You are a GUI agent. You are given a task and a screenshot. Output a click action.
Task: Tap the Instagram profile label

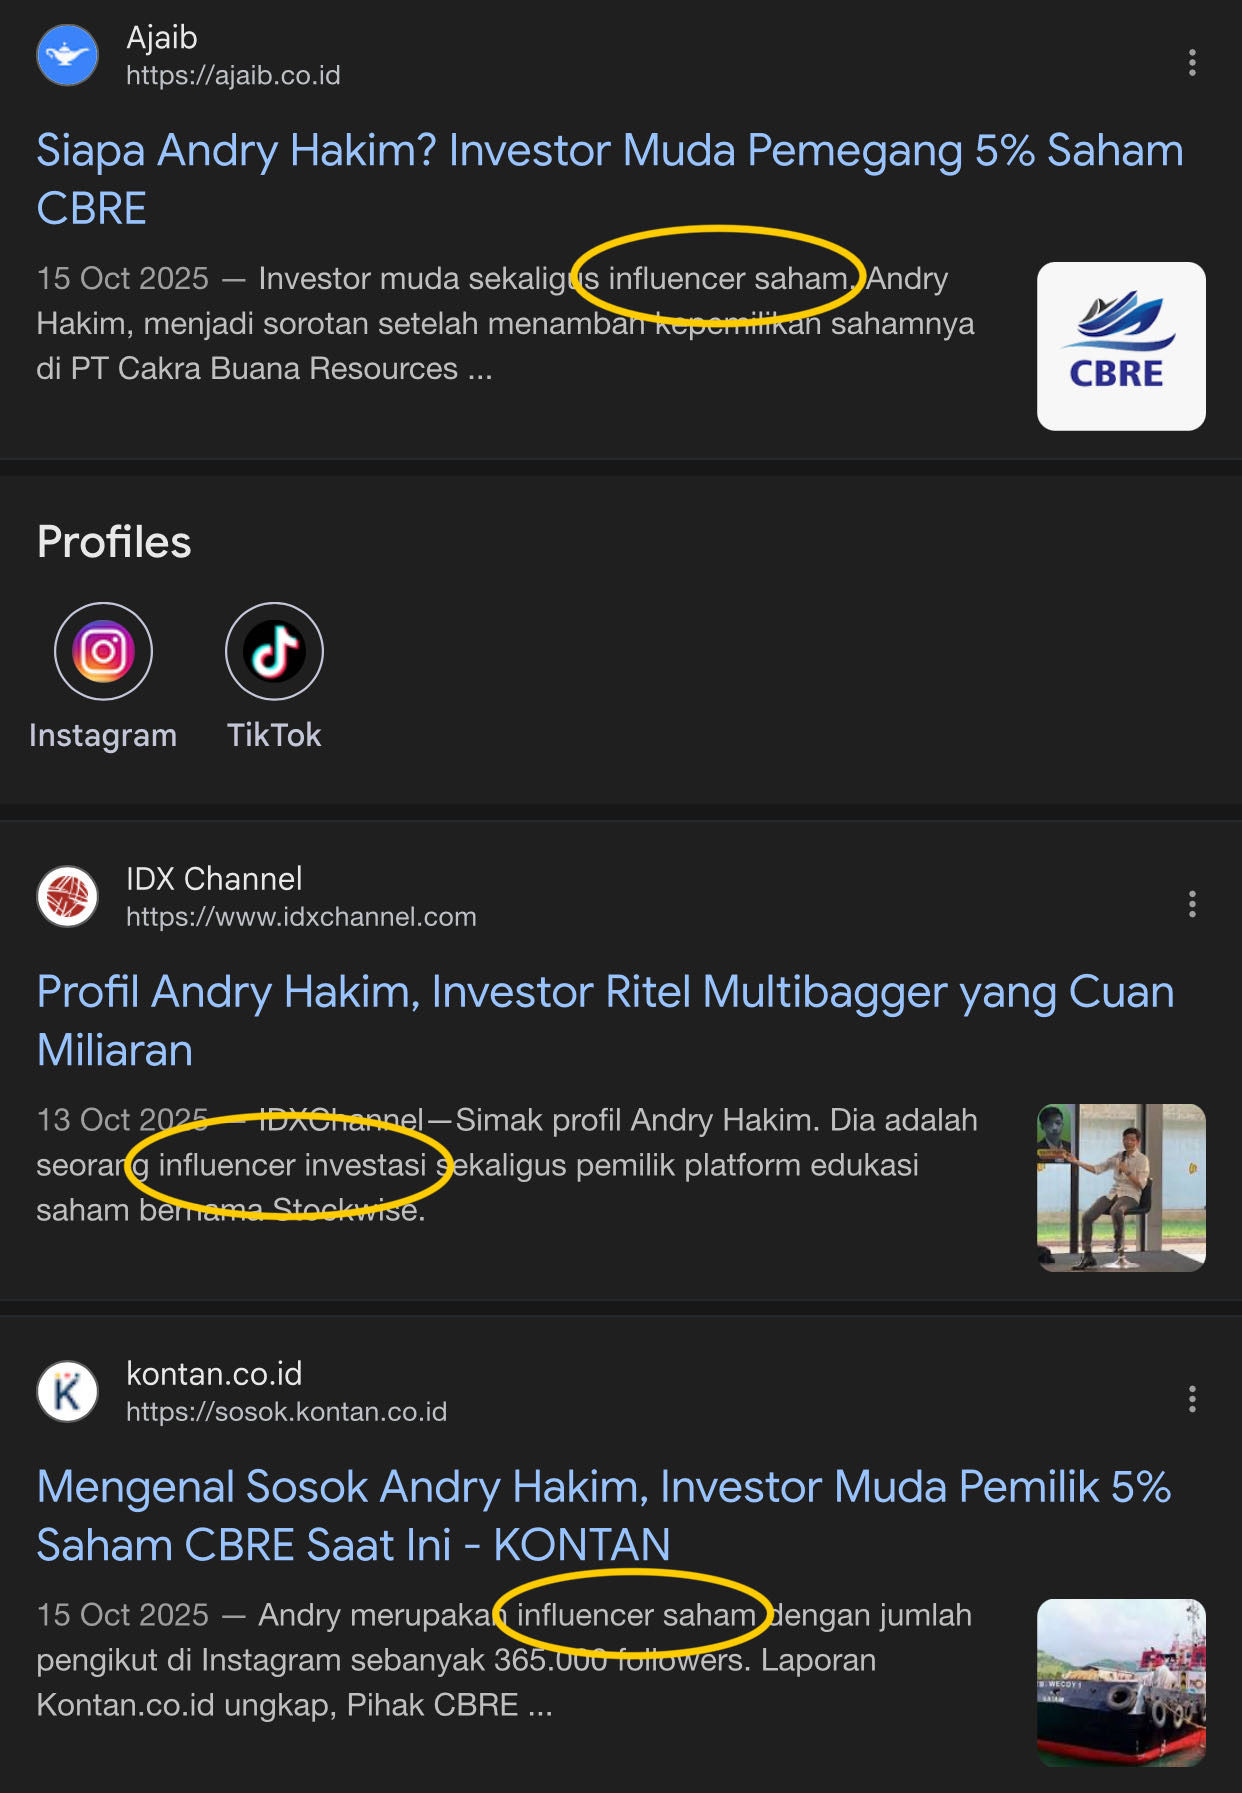[x=103, y=735]
